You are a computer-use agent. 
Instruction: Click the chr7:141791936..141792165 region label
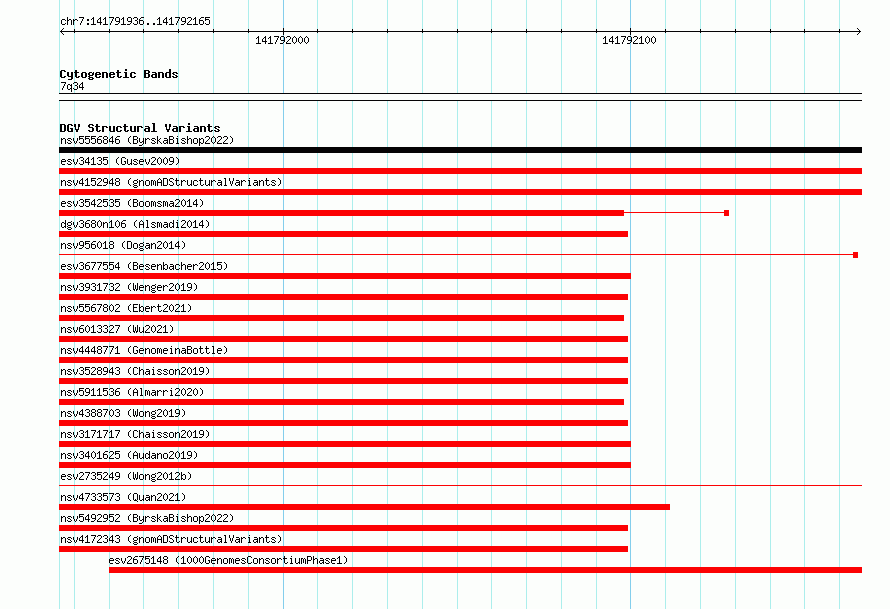(135, 21)
